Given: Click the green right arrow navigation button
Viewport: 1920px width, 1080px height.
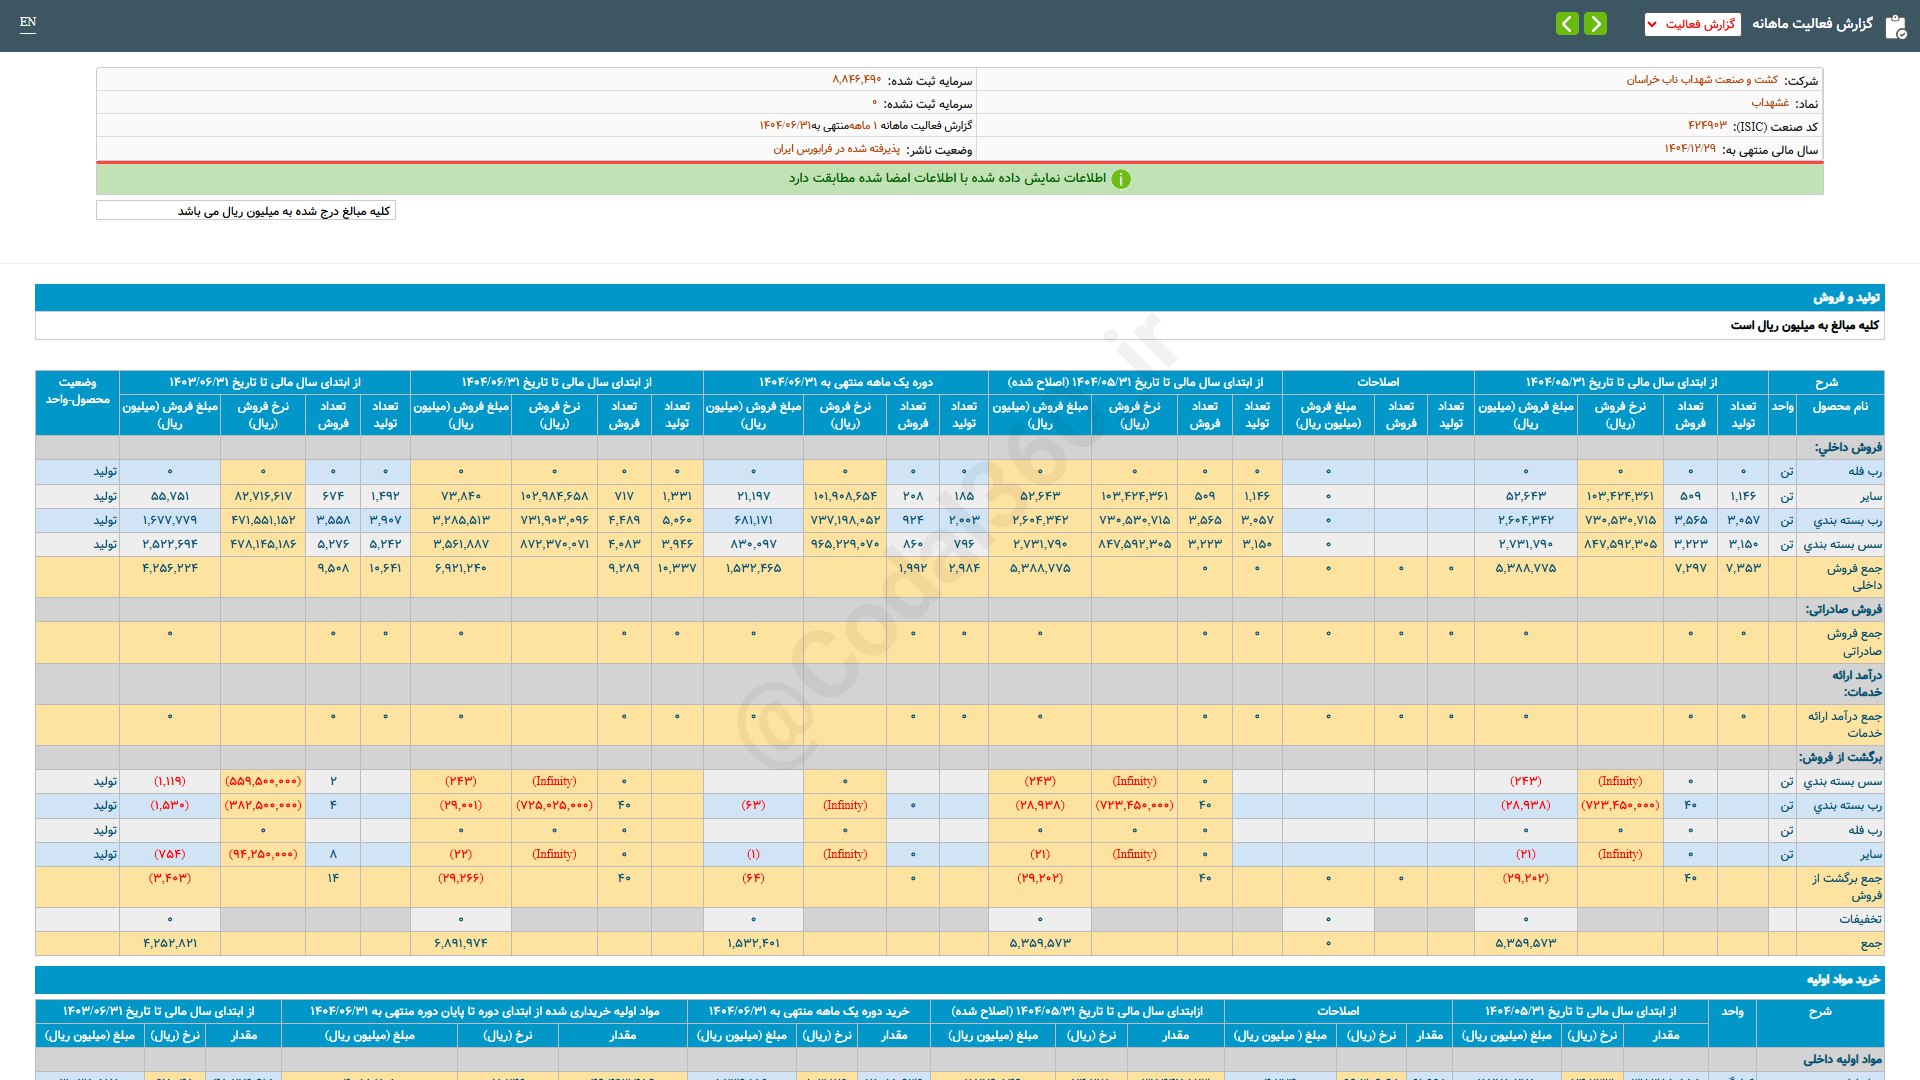Looking at the screenshot, I should pyautogui.click(x=1596, y=23).
